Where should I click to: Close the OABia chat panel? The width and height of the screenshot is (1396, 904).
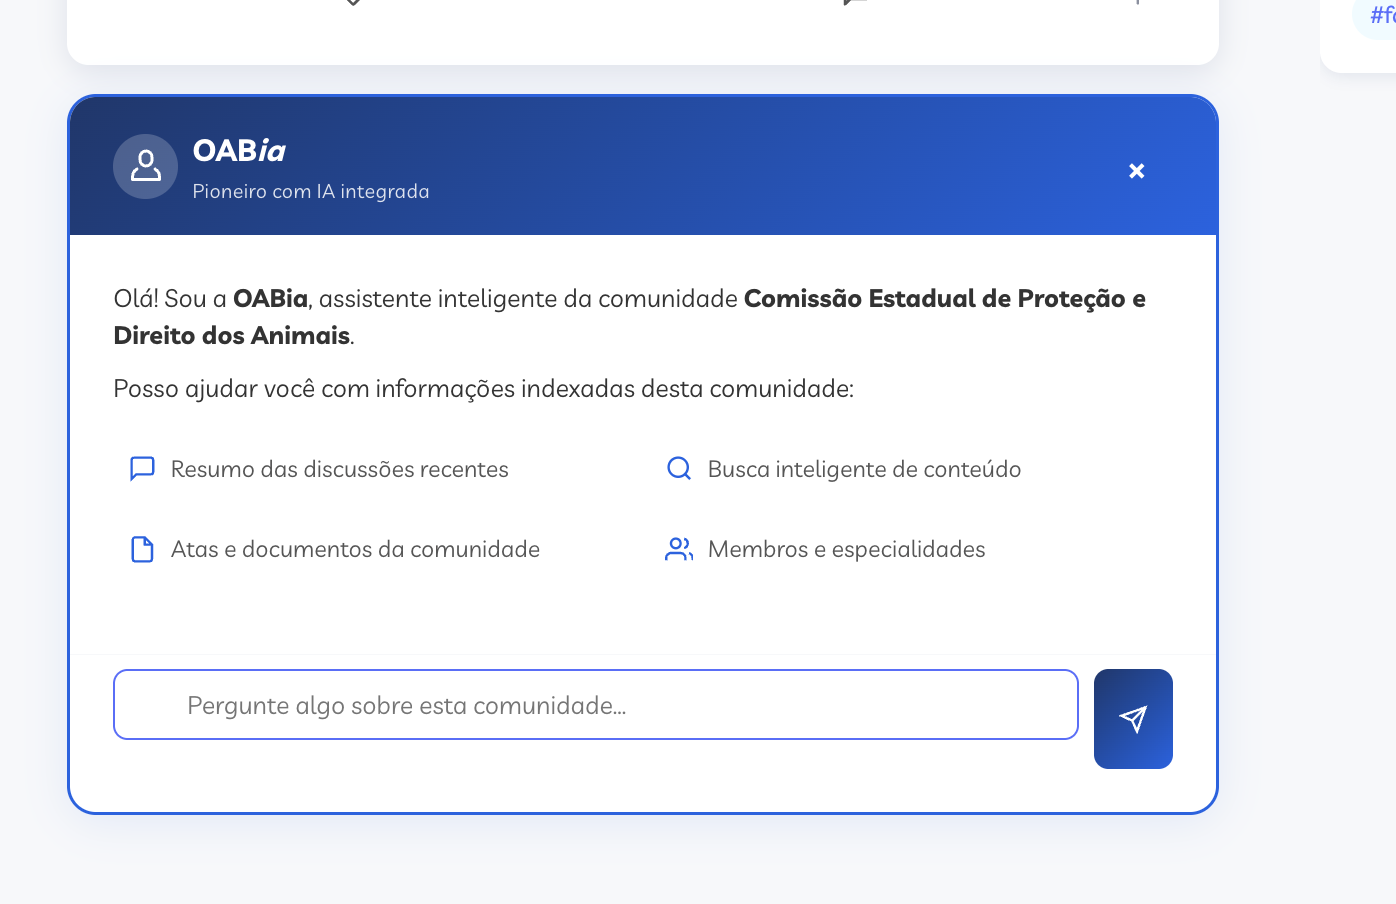point(1136,171)
